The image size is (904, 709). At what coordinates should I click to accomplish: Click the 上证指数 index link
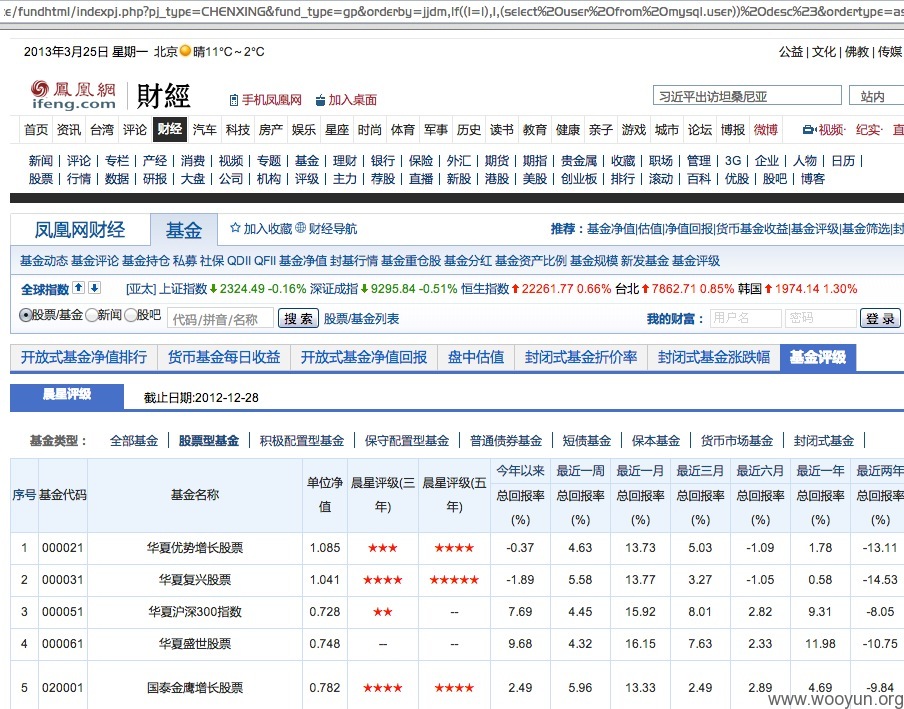[x=182, y=289]
